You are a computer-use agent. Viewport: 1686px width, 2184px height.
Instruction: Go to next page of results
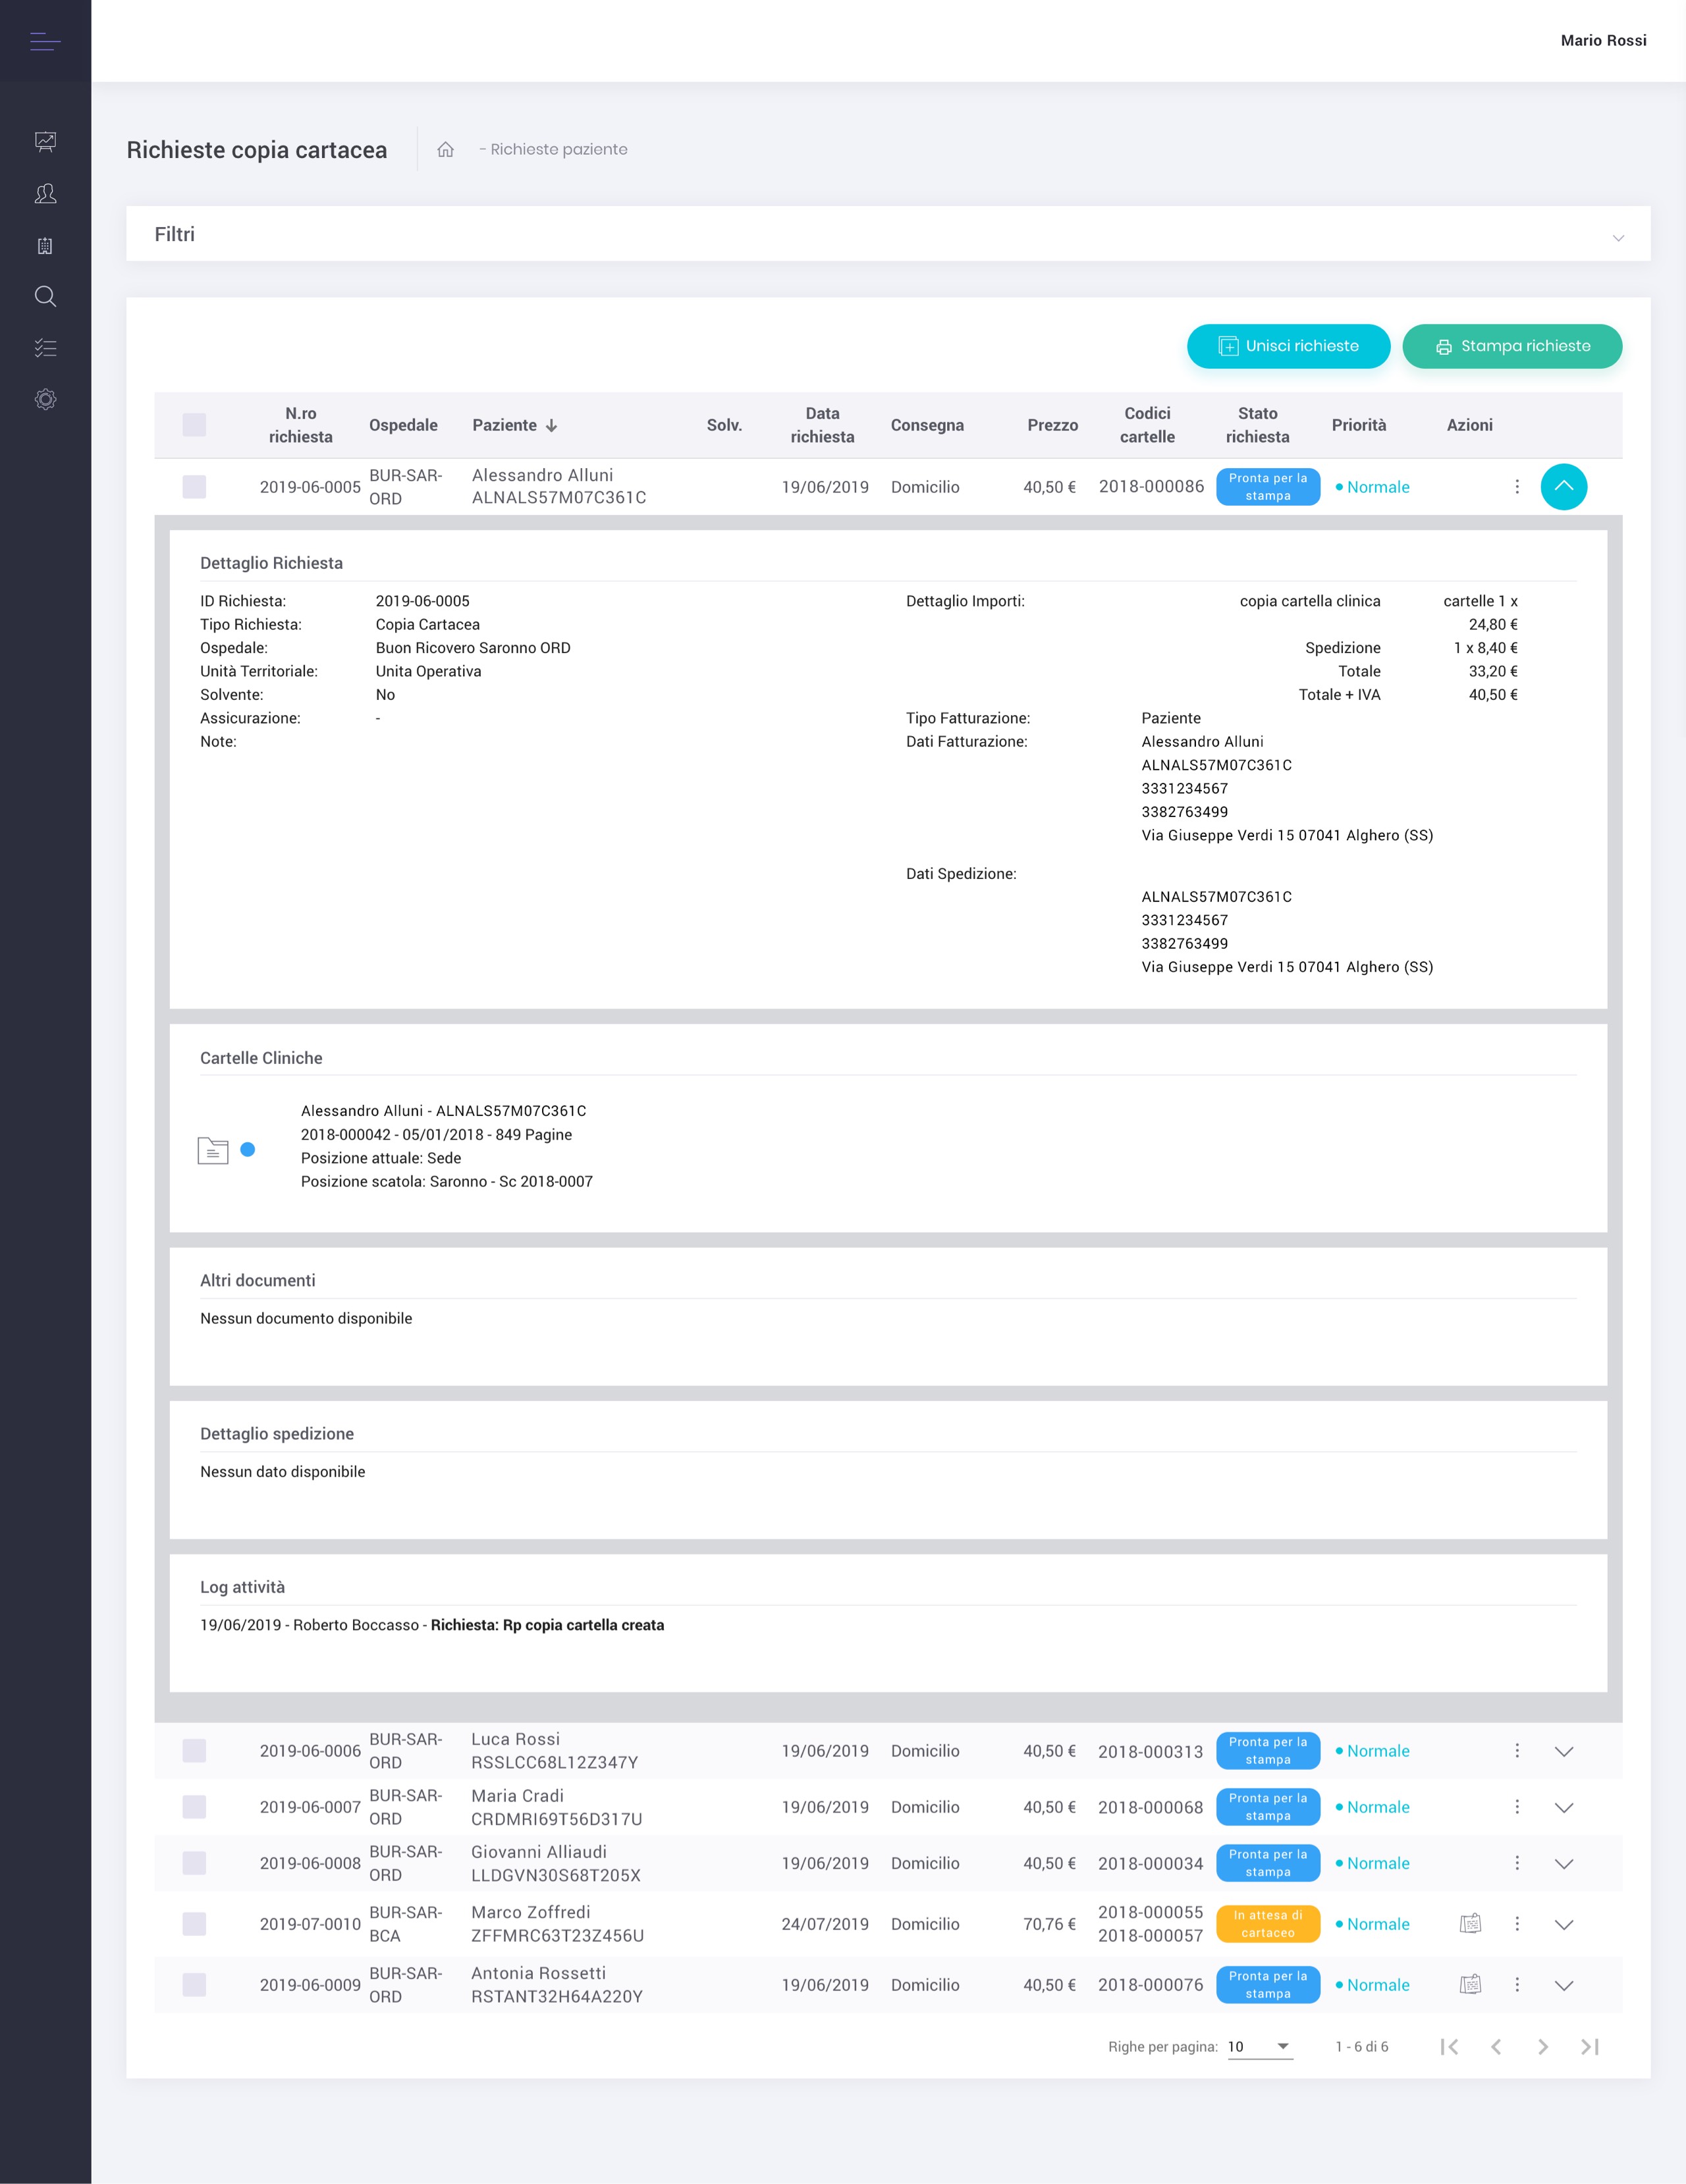pos(1543,2047)
